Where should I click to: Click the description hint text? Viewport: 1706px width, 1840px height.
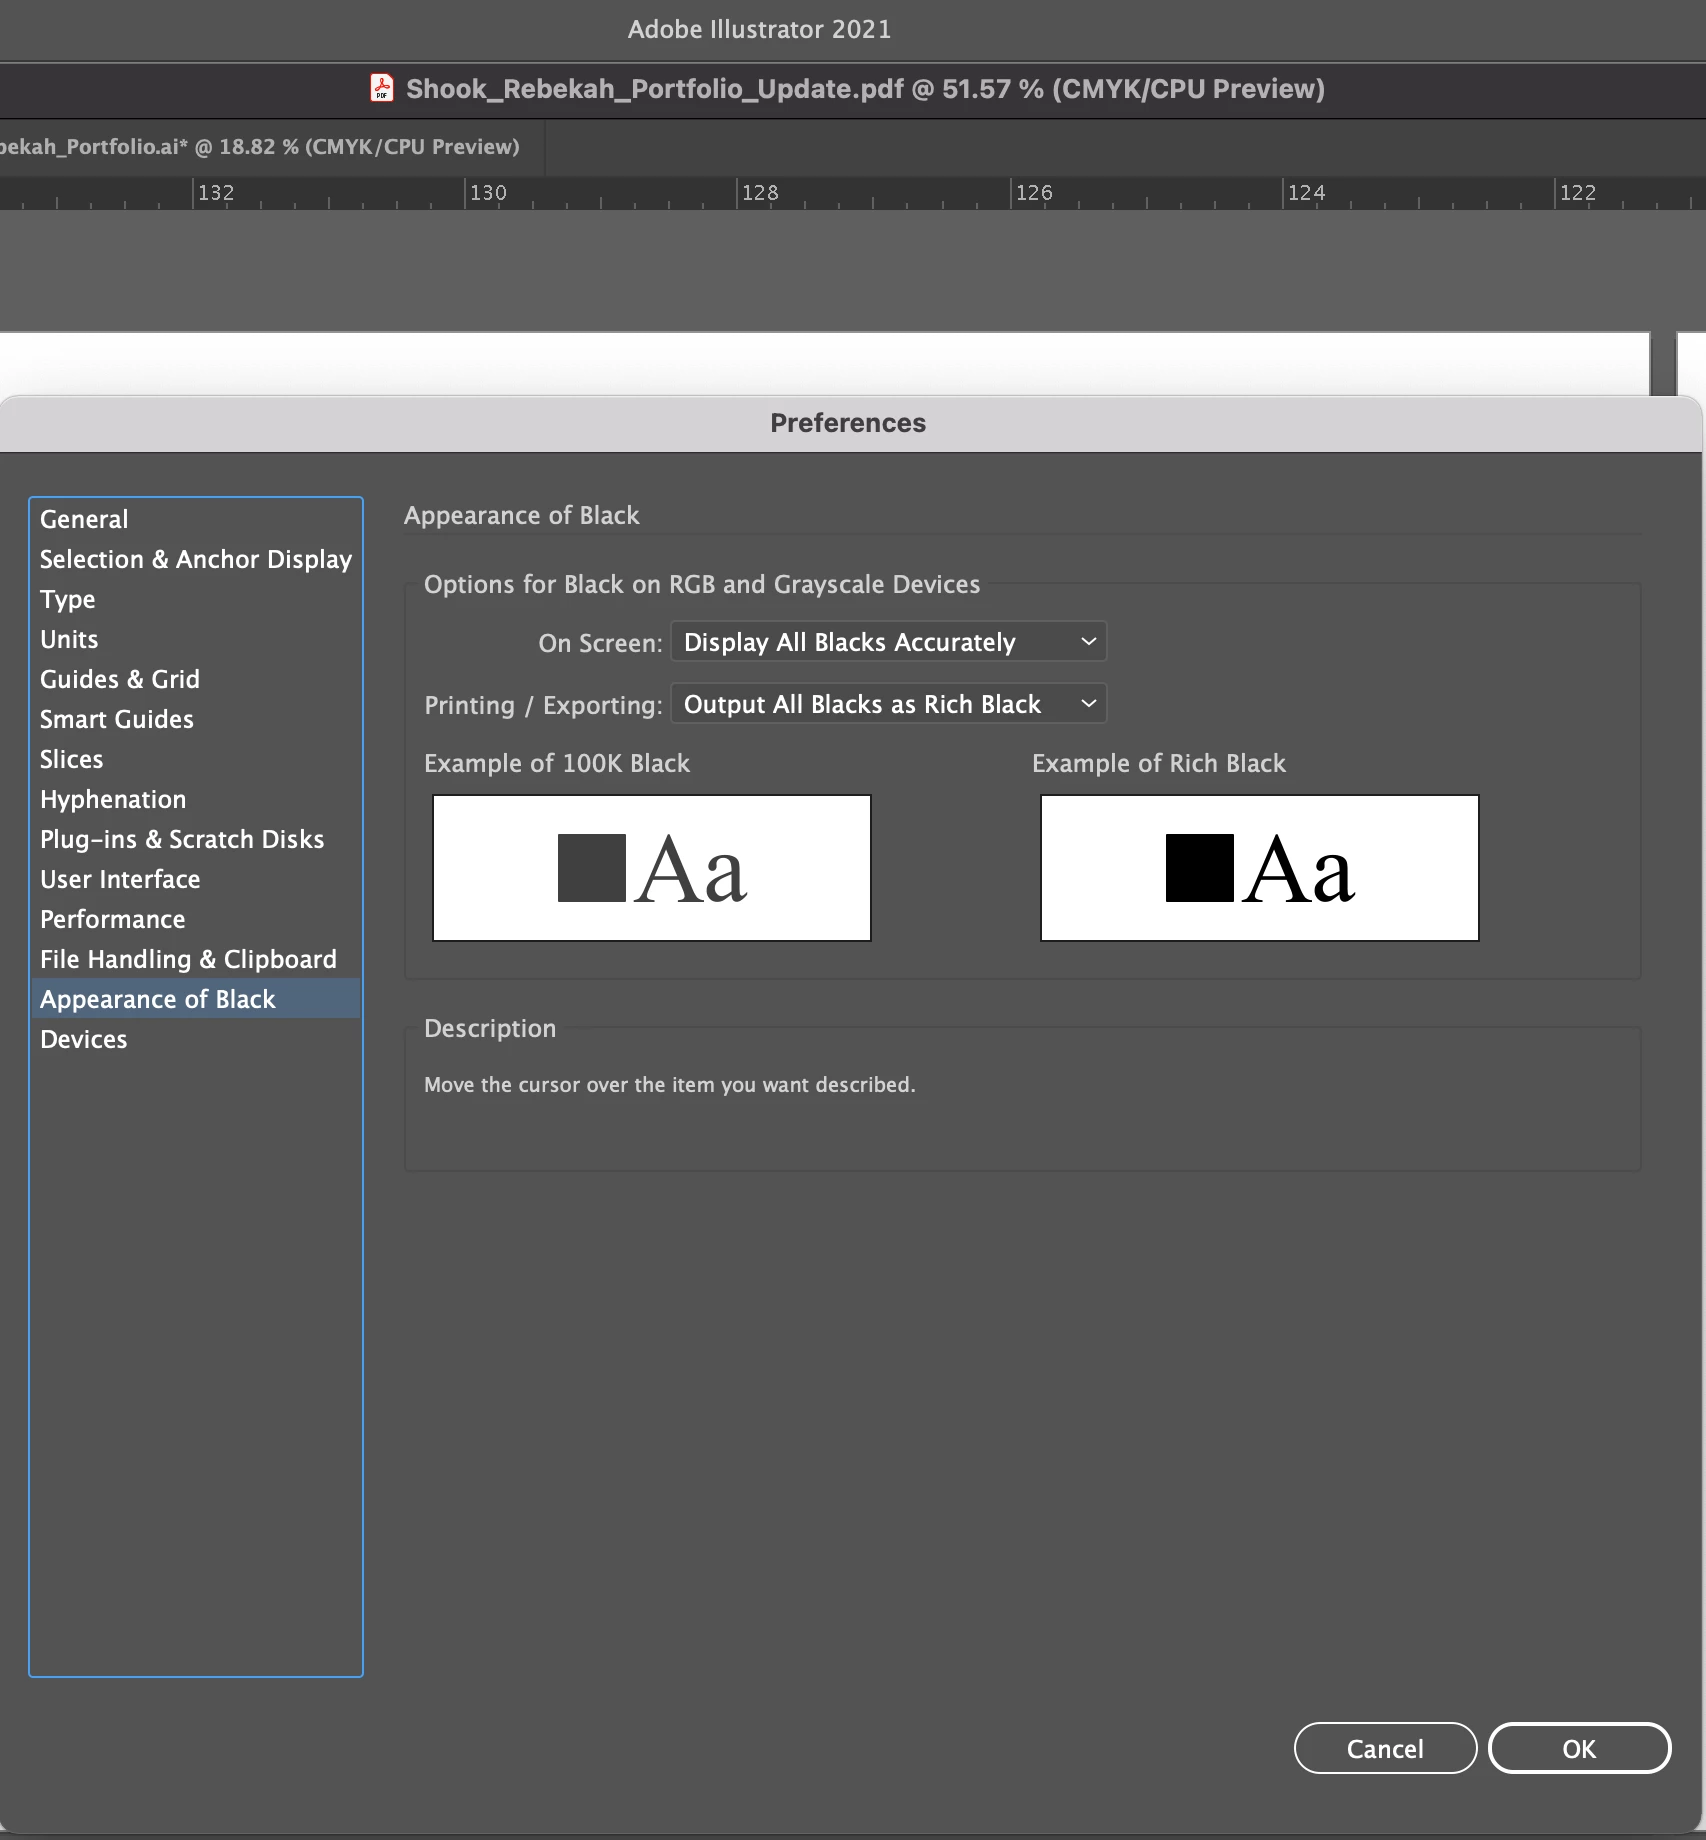coord(670,1085)
